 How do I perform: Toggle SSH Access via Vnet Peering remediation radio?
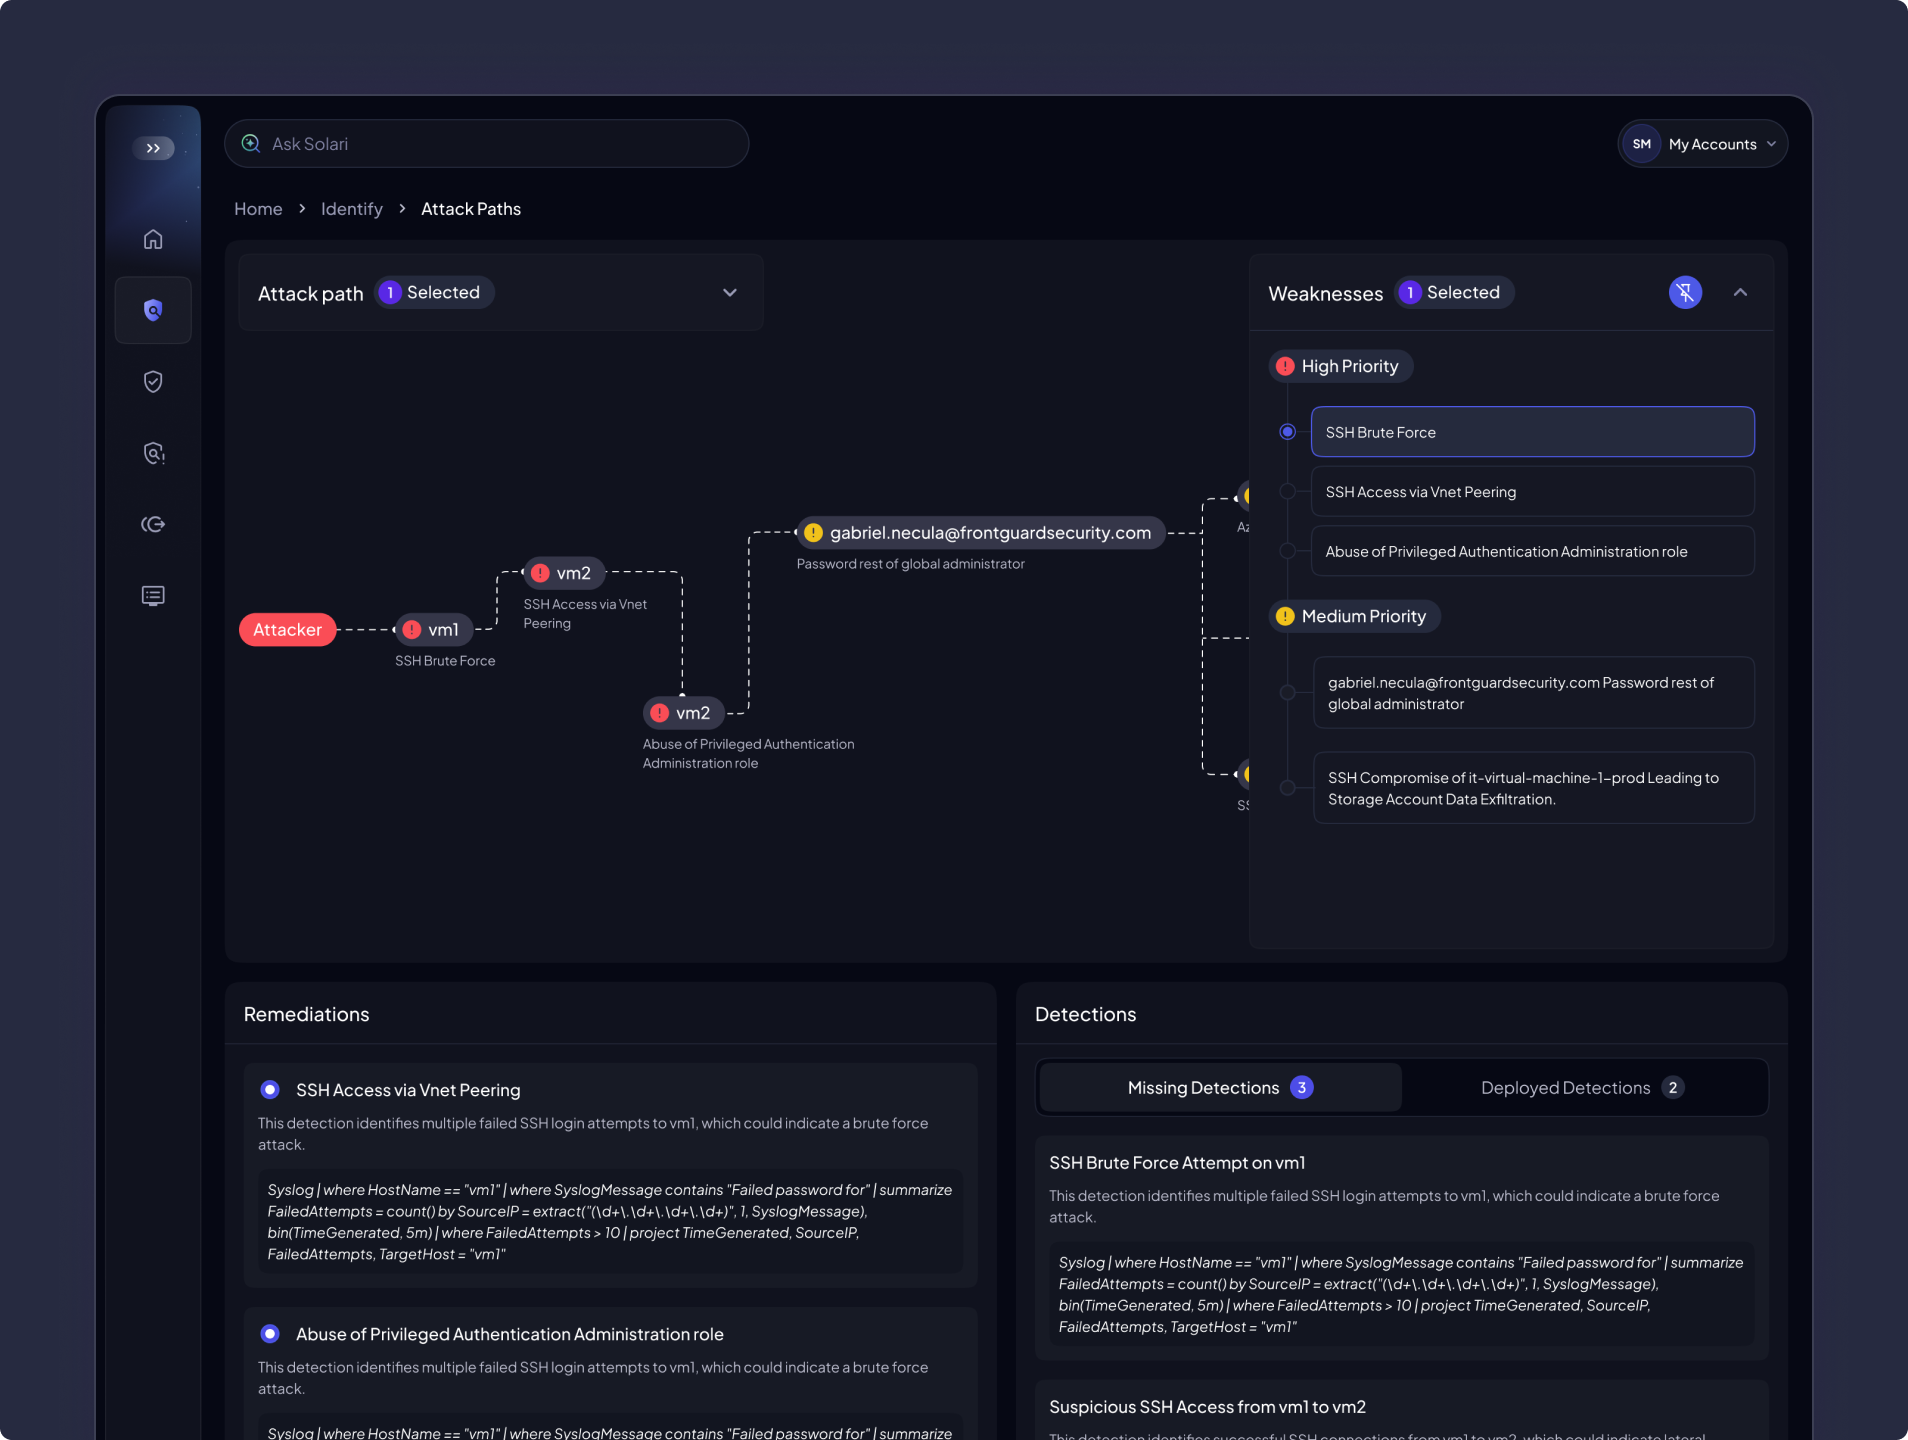[x=270, y=1090]
